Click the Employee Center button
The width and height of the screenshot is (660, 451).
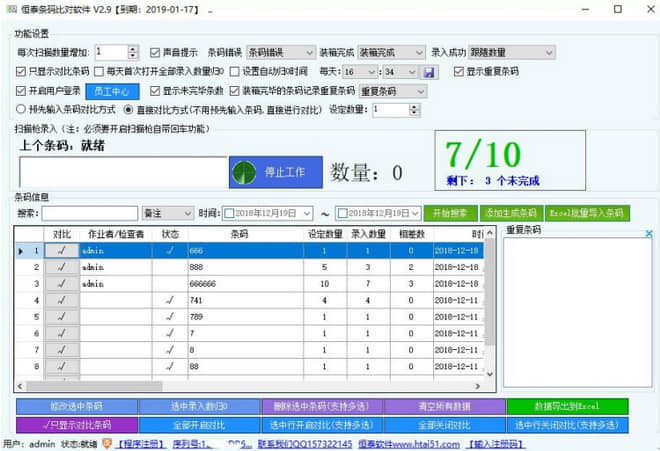[x=118, y=91]
